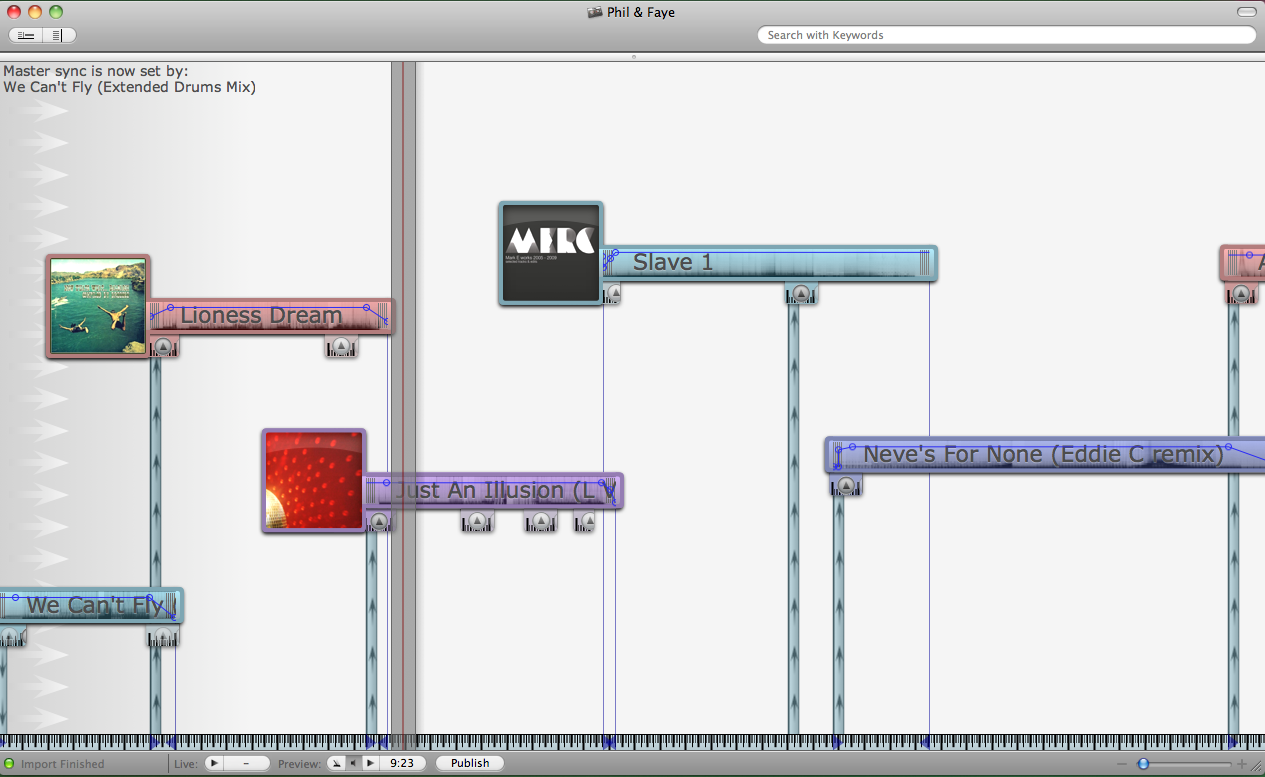This screenshot has width=1265, height=777.
Task: Click the first beat marker under Slave 1
Action: (x=613, y=294)
